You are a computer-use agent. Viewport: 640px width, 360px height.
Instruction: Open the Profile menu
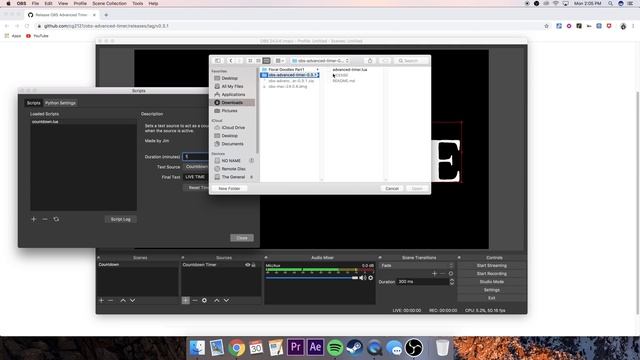pos(80,3)
